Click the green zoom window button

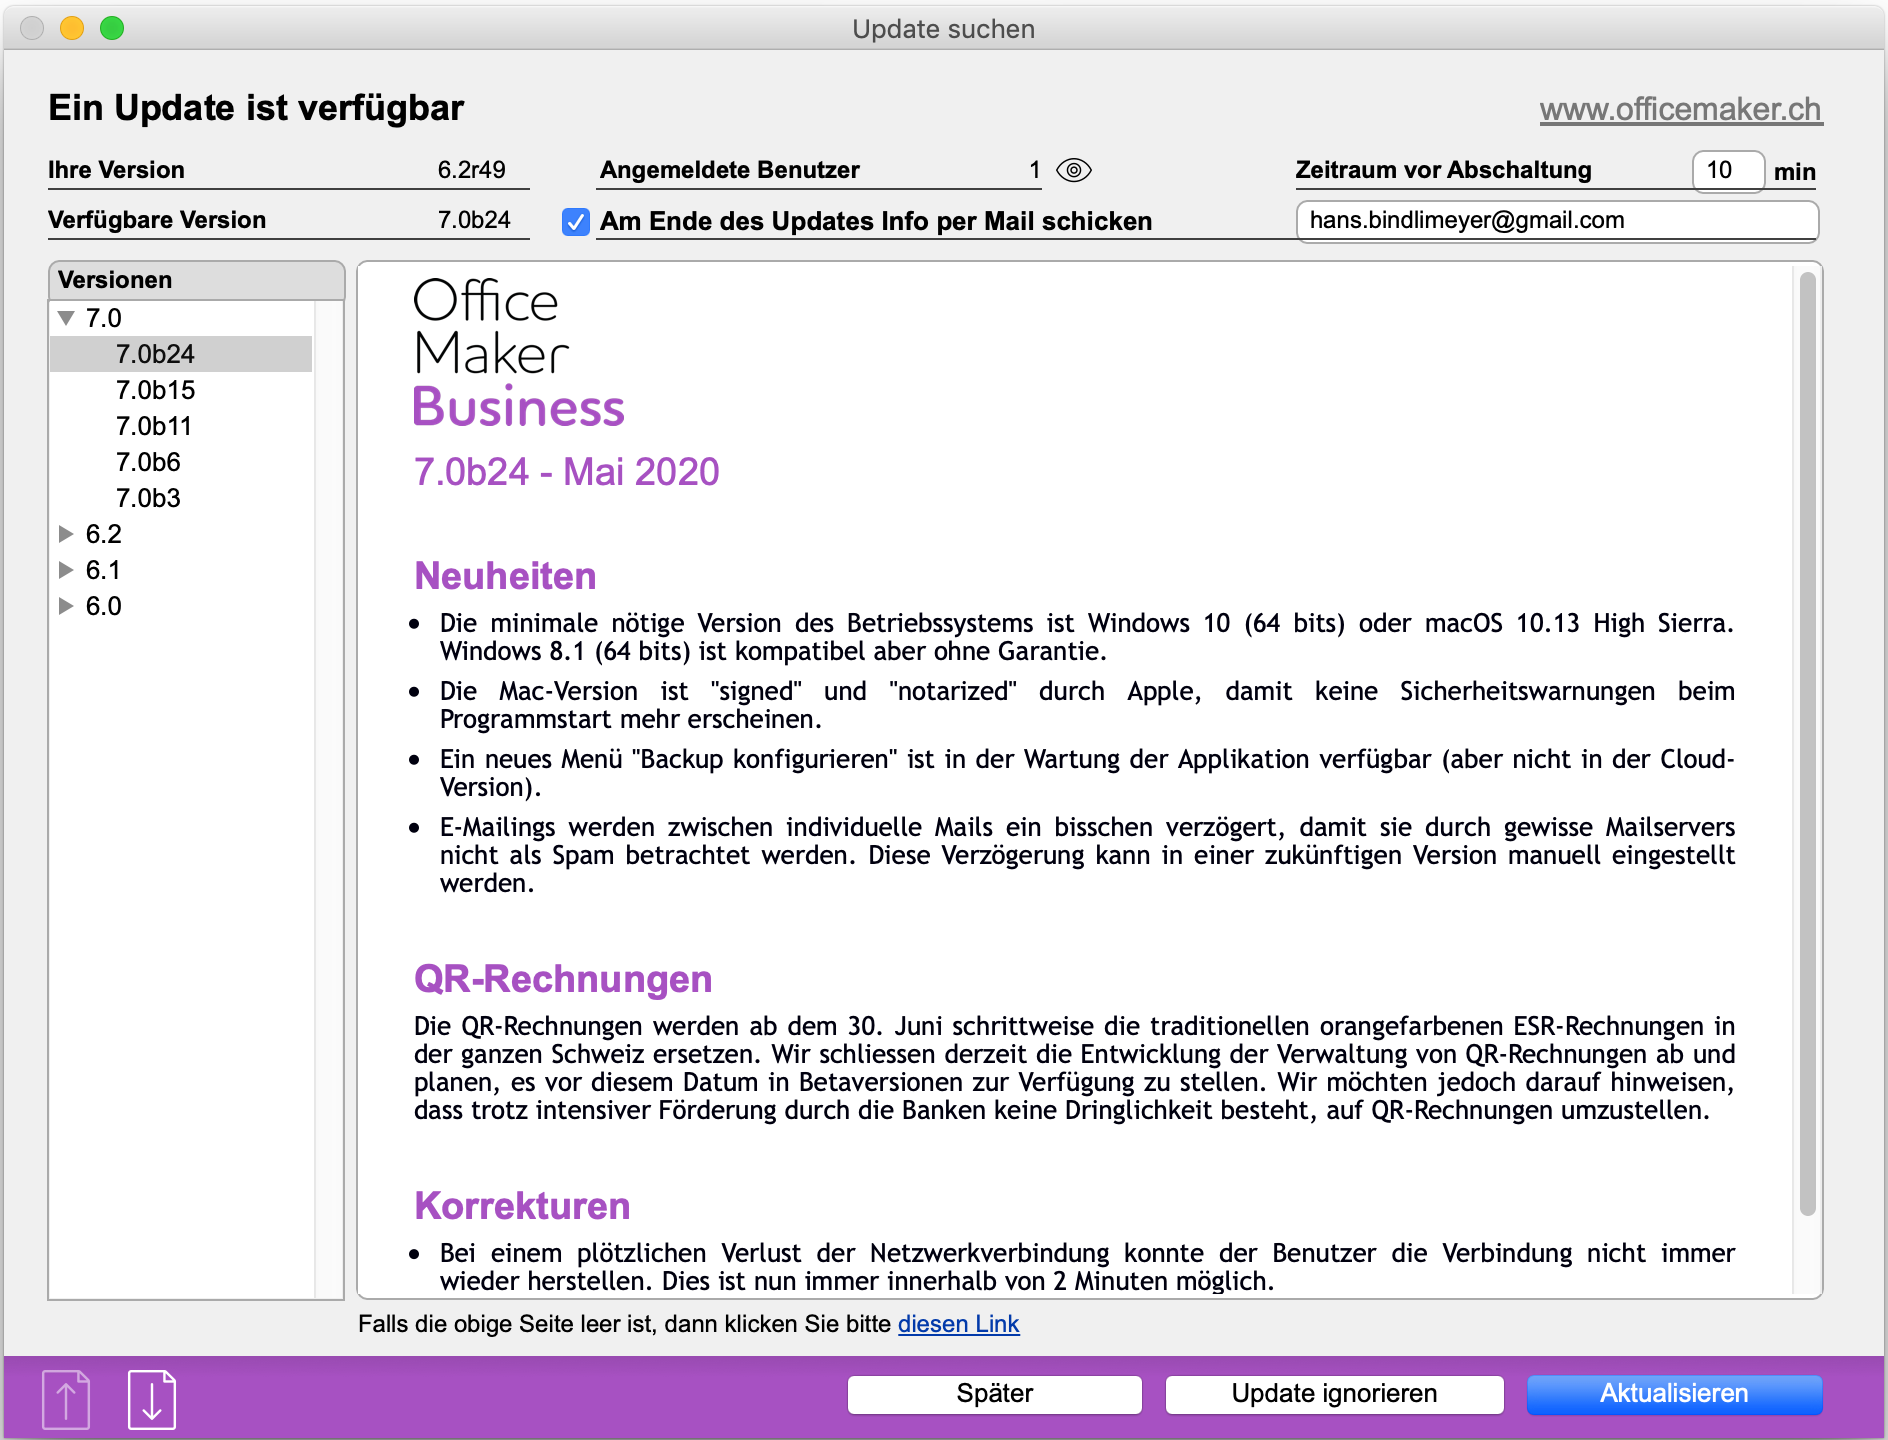(x=112, y=28)
